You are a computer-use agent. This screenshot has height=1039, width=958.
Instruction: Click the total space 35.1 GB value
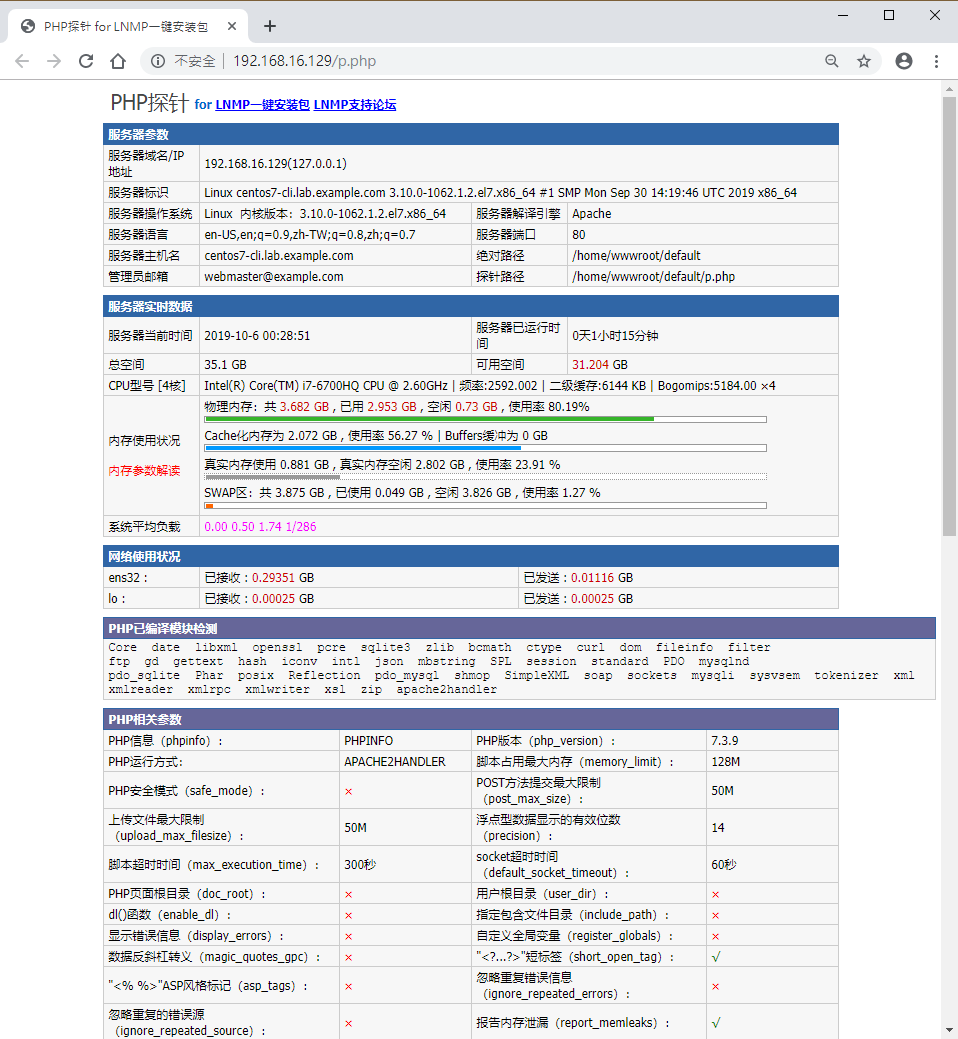coord(225,365)
